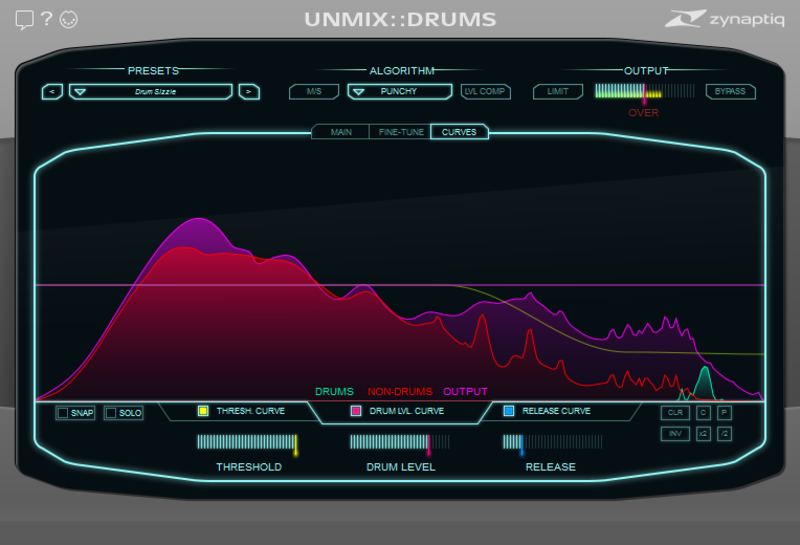Click the OUTPUT legend label in graph
This screenshot has height=545, width=800.
click(x=465, y=392)
